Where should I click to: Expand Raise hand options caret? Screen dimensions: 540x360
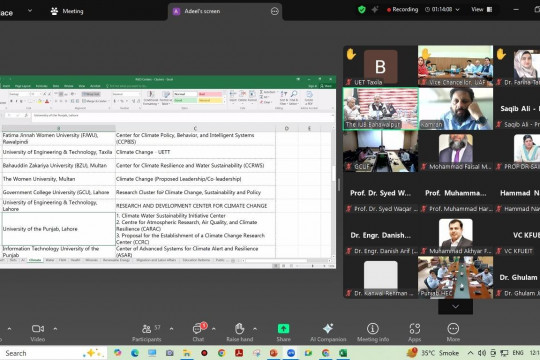coord(255,329)
